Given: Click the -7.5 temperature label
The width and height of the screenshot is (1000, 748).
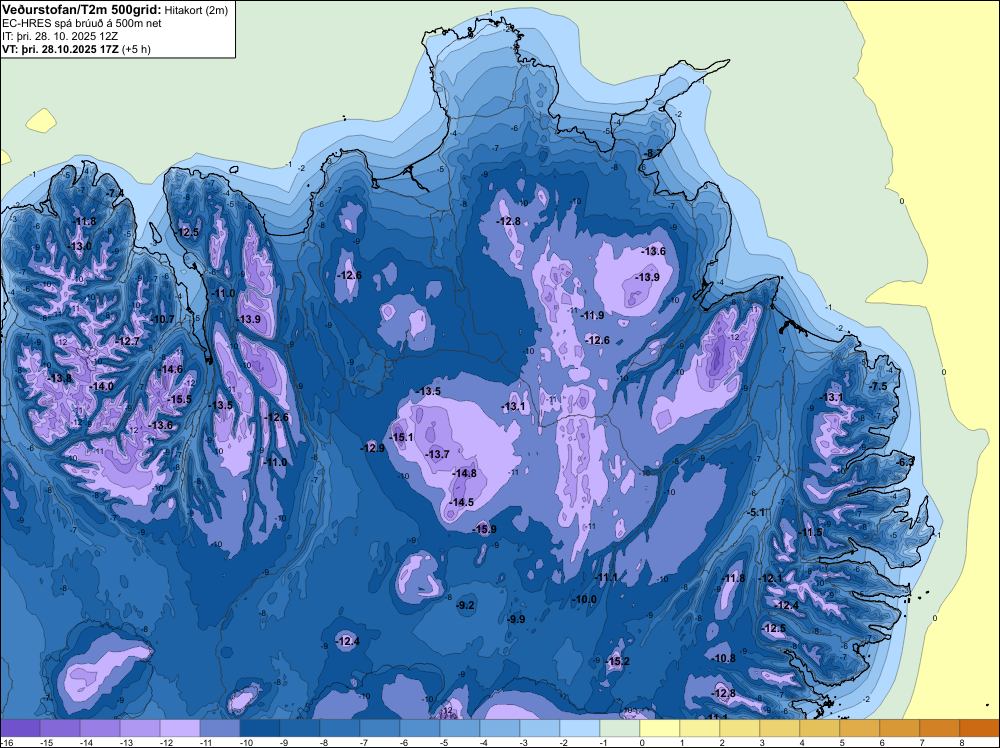Looking at the screenshot, I should 878,386.
